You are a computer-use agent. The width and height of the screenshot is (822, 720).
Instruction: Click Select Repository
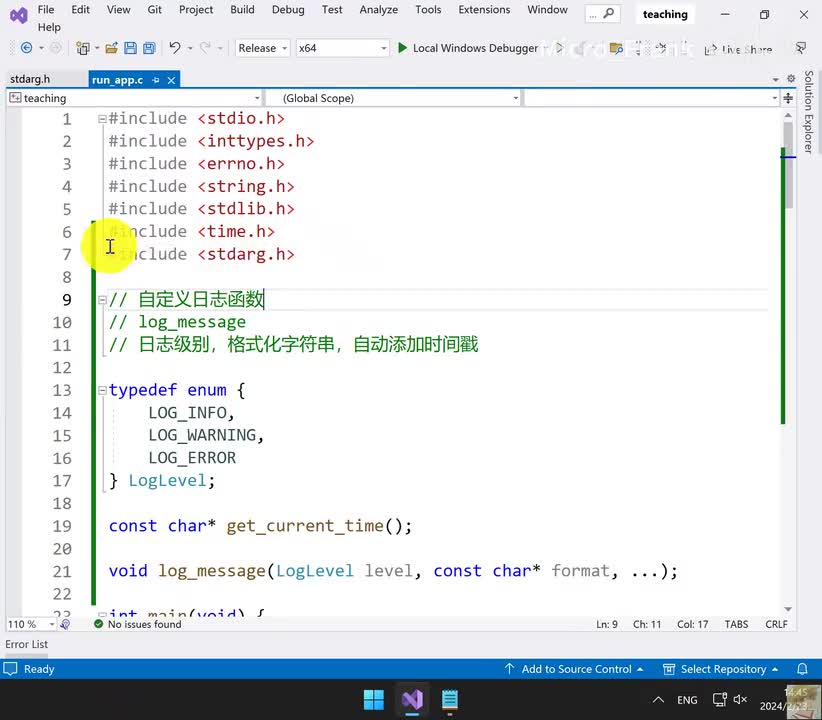(720, 669)
